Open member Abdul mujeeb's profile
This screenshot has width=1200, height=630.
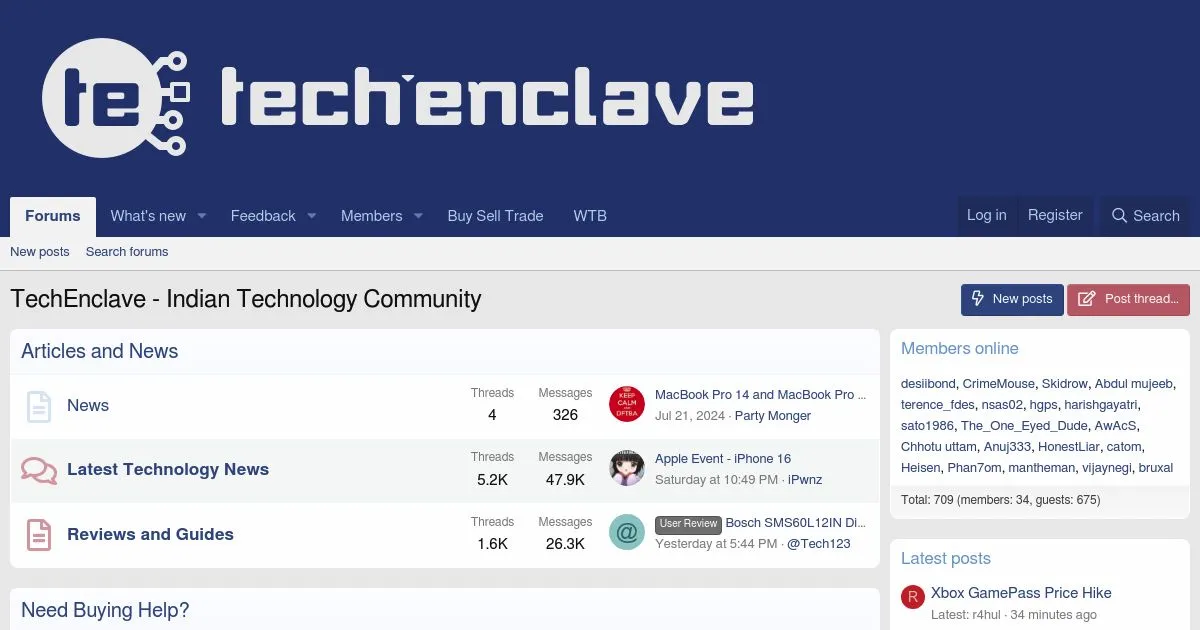pos(1134,384)
